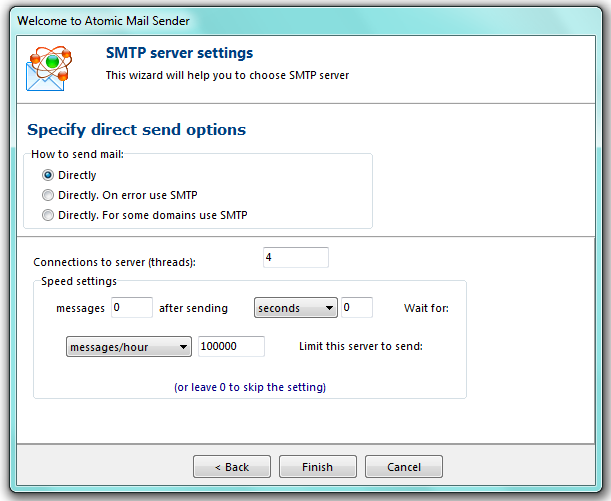Image resolution: width=611 pixels, height=501 pixels.
Task: Enable "Directly. For some domains use SMTP"
Action: pyautogui.click(x=48, y=215)
